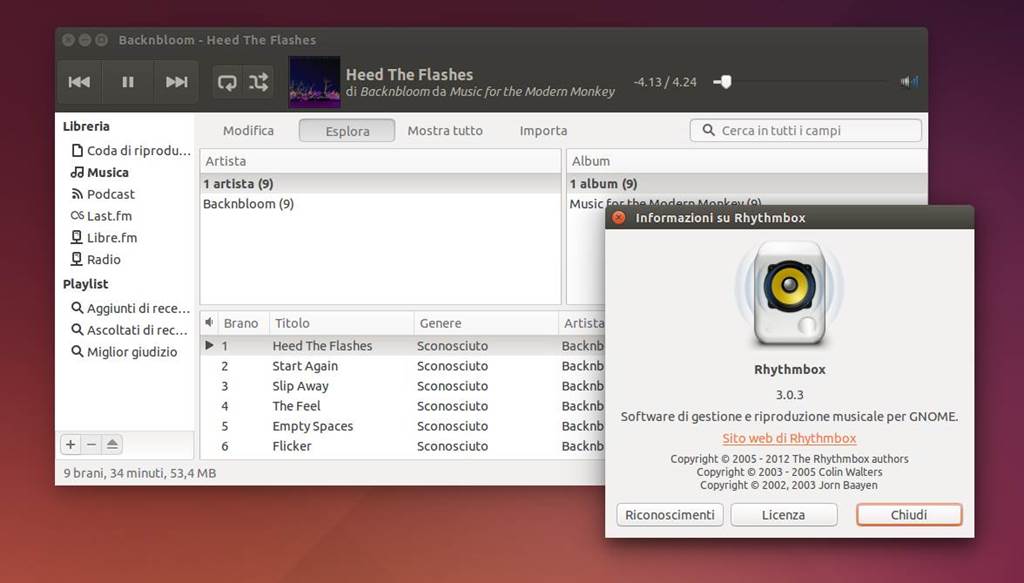Viewport: 1024px width, 583px height.
Task: Click the Riconoscimenti button
Action: point(670,515)
